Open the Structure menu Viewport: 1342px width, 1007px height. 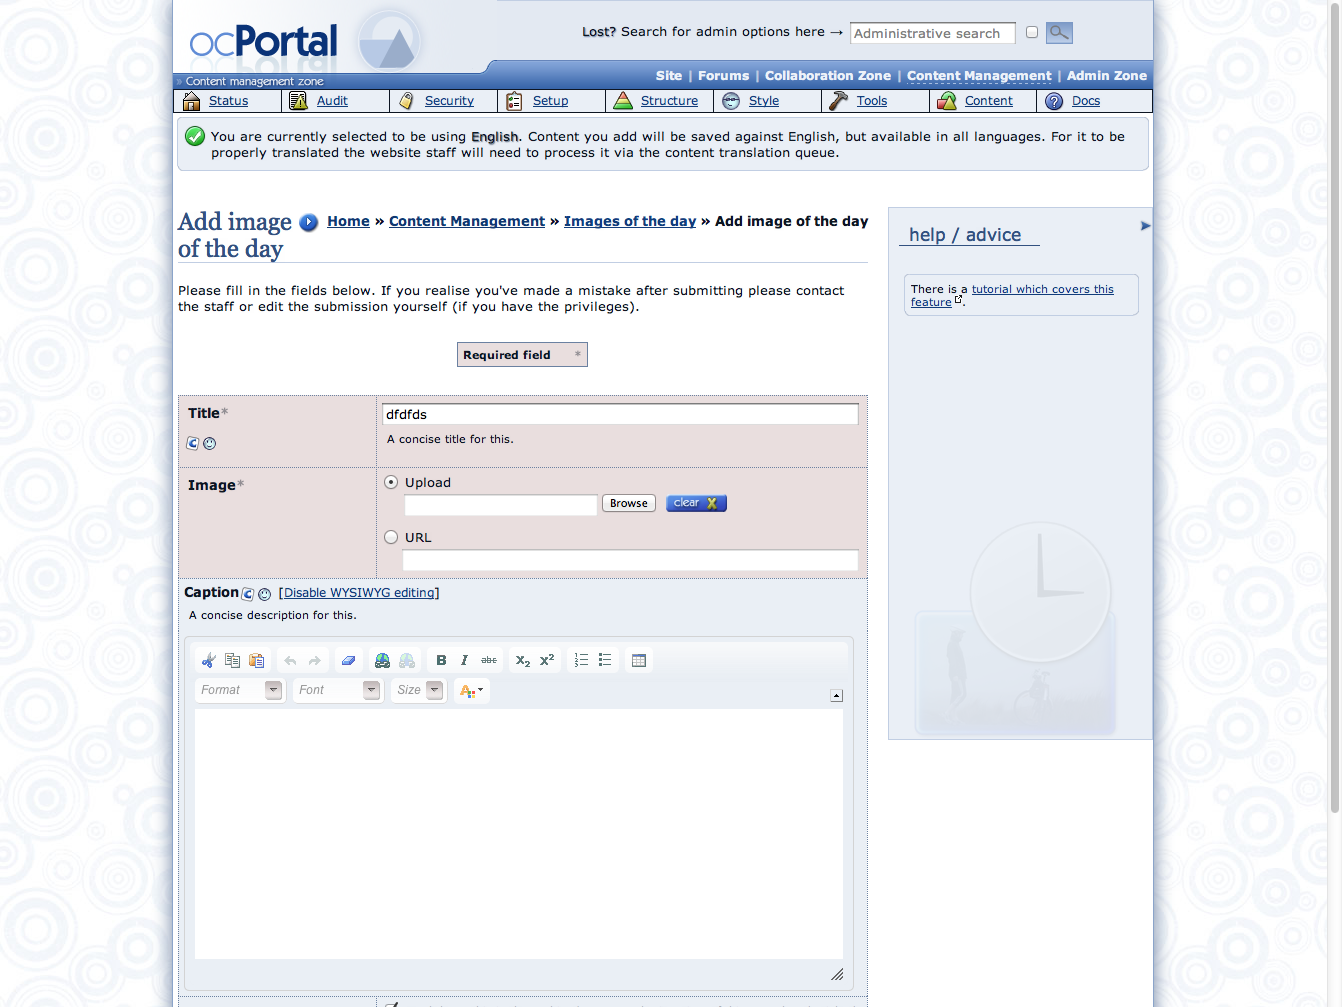click(x=669, y=101)
